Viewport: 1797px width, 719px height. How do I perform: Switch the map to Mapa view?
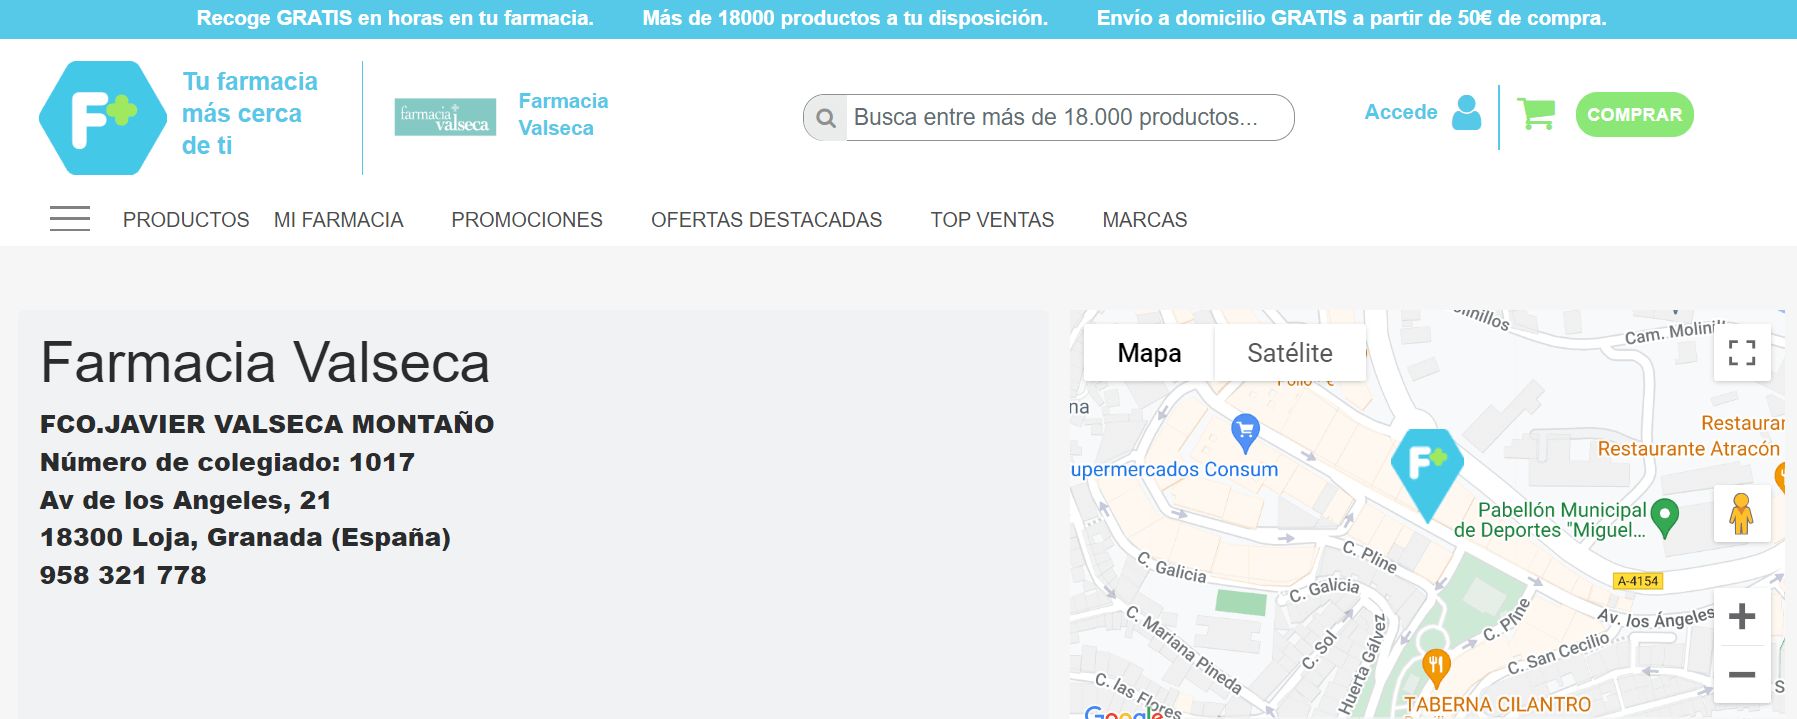[x=1149, y=353]
